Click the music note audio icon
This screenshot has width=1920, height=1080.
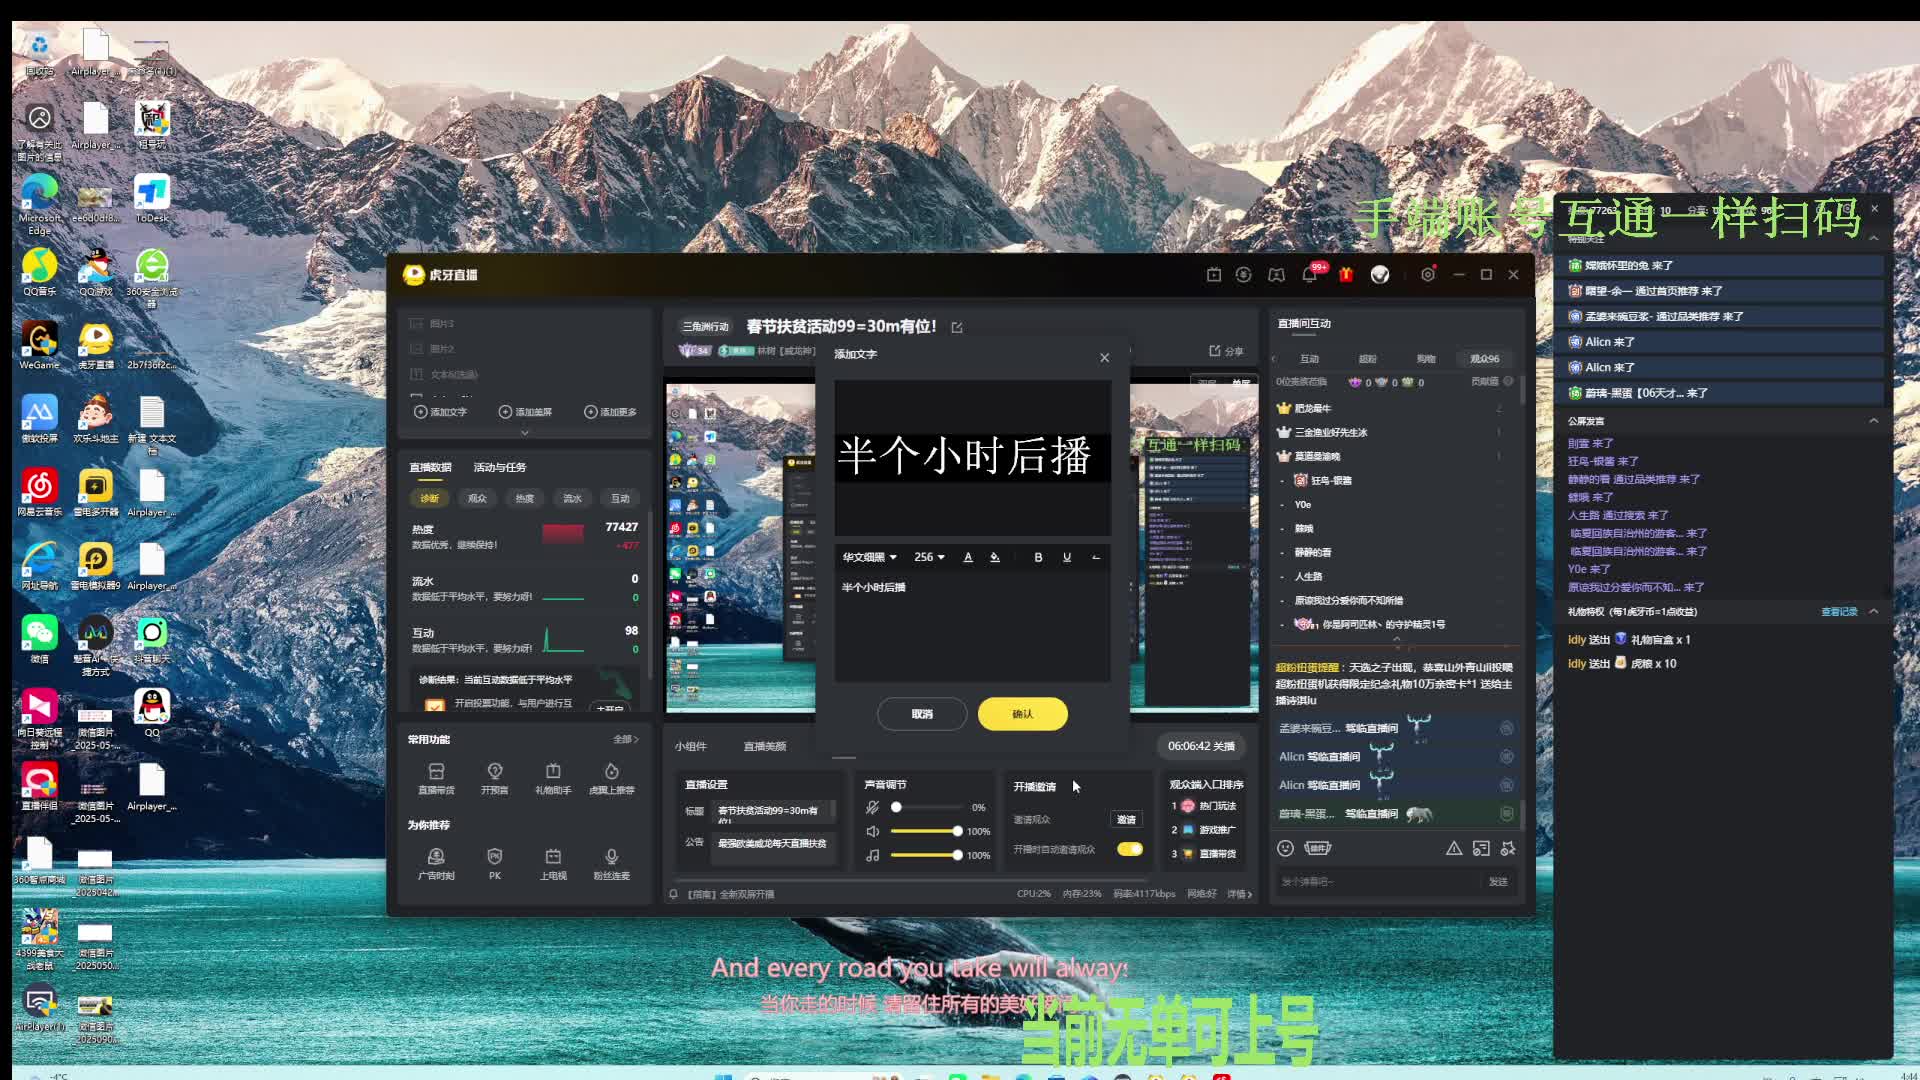[x=873, y=855]
